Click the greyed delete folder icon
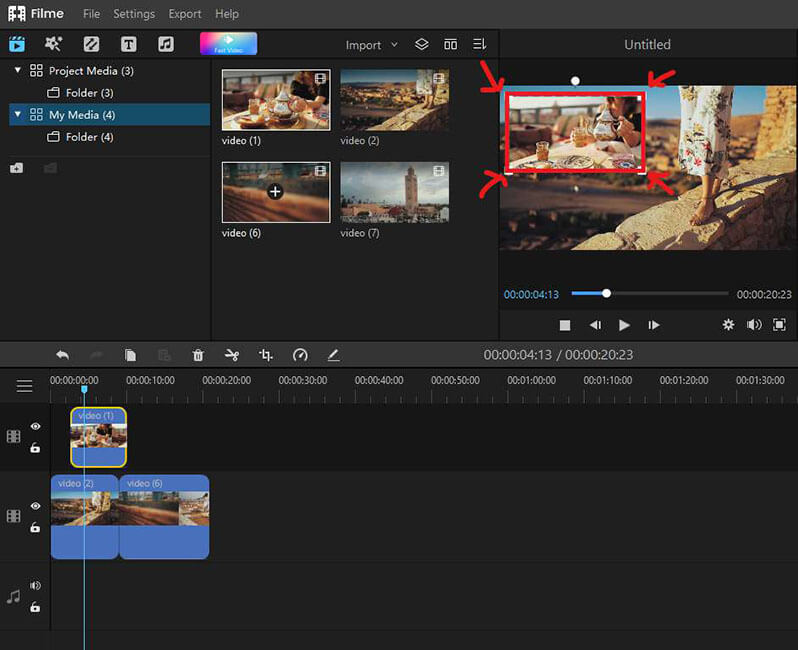The width and height of the screenshot is (798, 650). (50, 168)
